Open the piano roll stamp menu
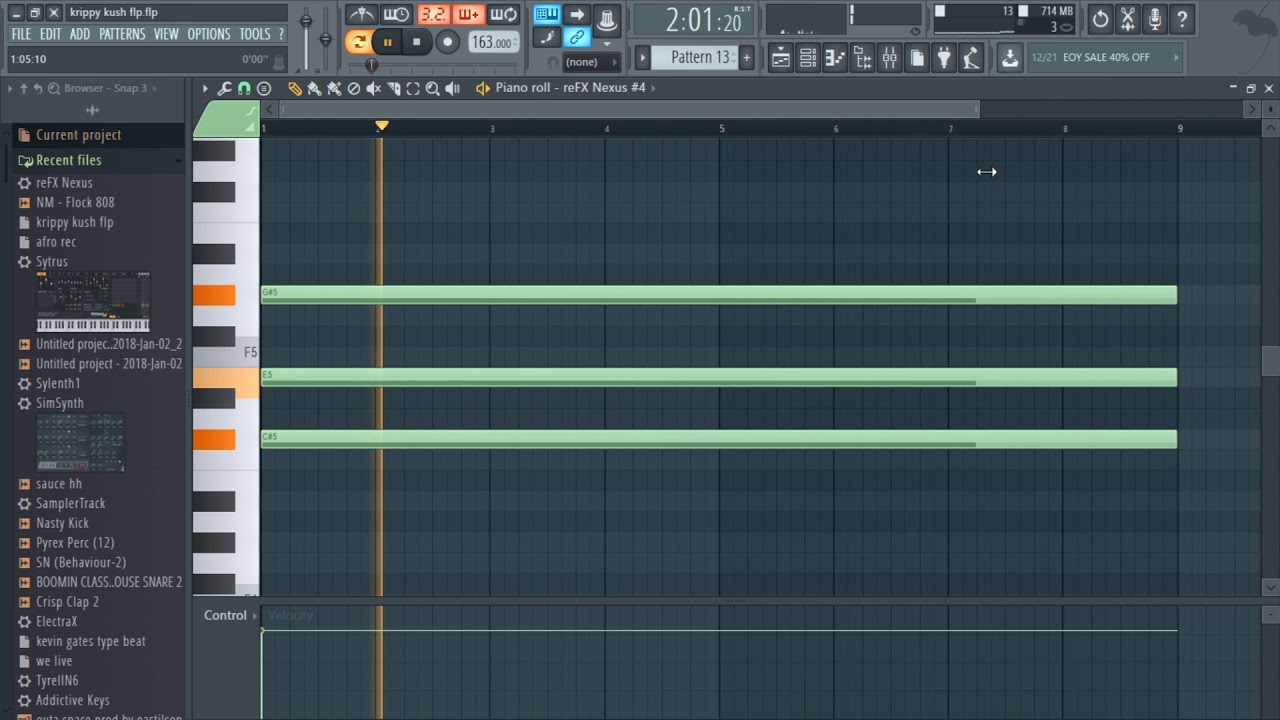 click(x=264, y=88)
